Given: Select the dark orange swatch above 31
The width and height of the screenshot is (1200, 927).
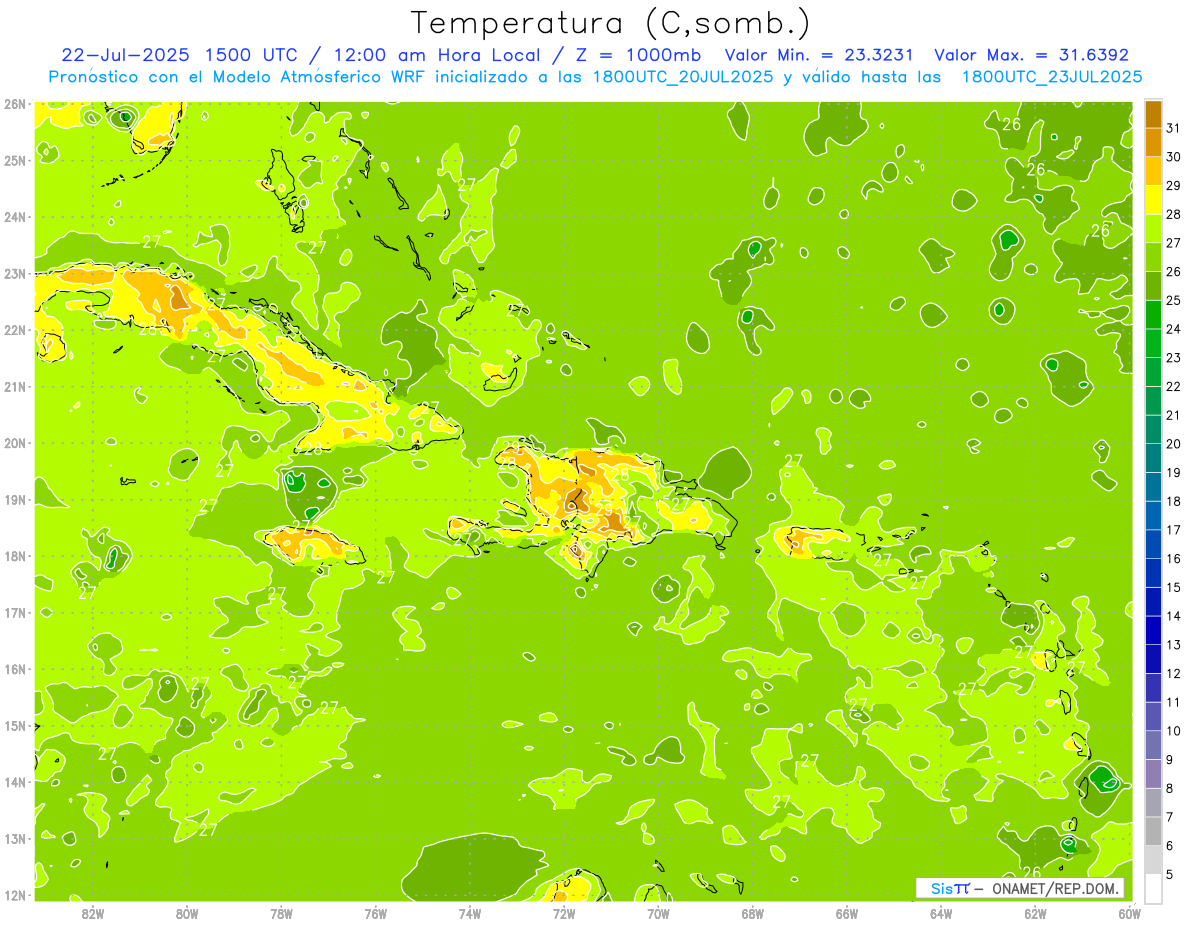Looking at the screenshot, I should click(x=1153, y=115).
